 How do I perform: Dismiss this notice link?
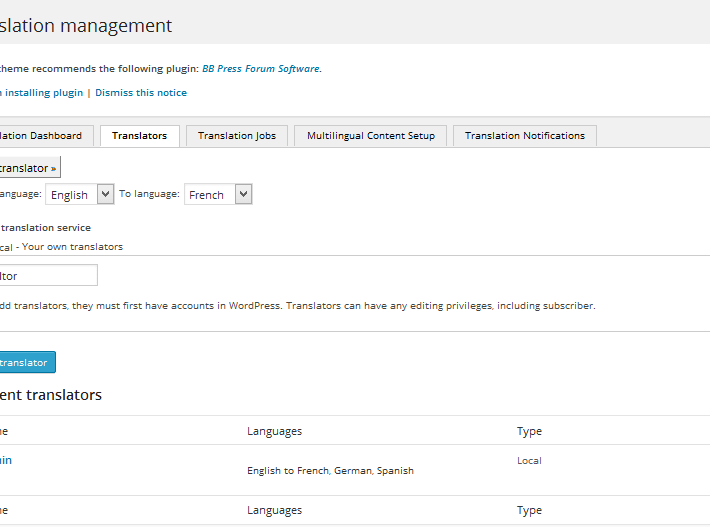[x=141, y=93]
